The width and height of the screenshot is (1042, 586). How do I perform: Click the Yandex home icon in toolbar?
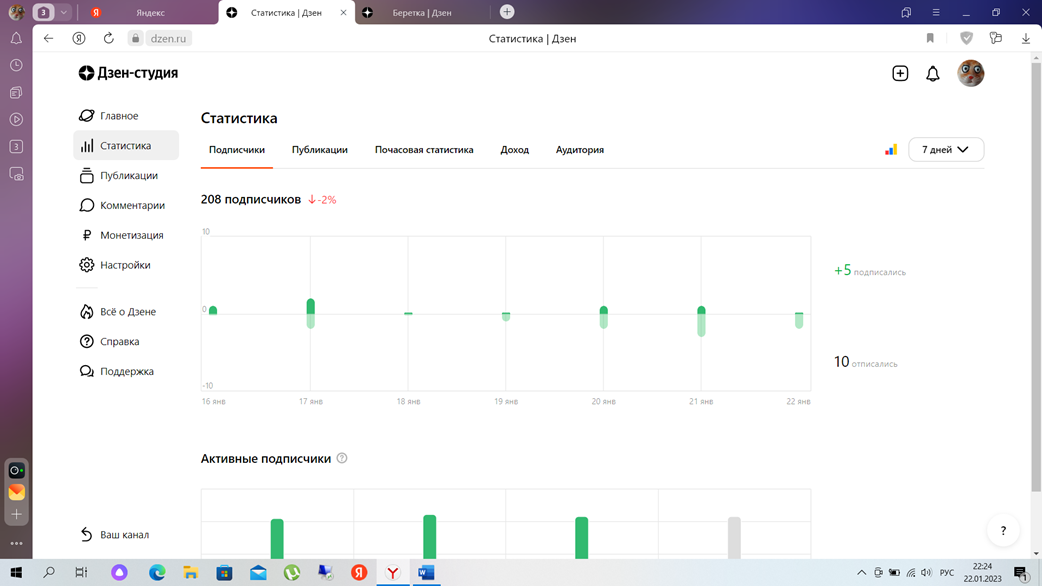point(78,39)
